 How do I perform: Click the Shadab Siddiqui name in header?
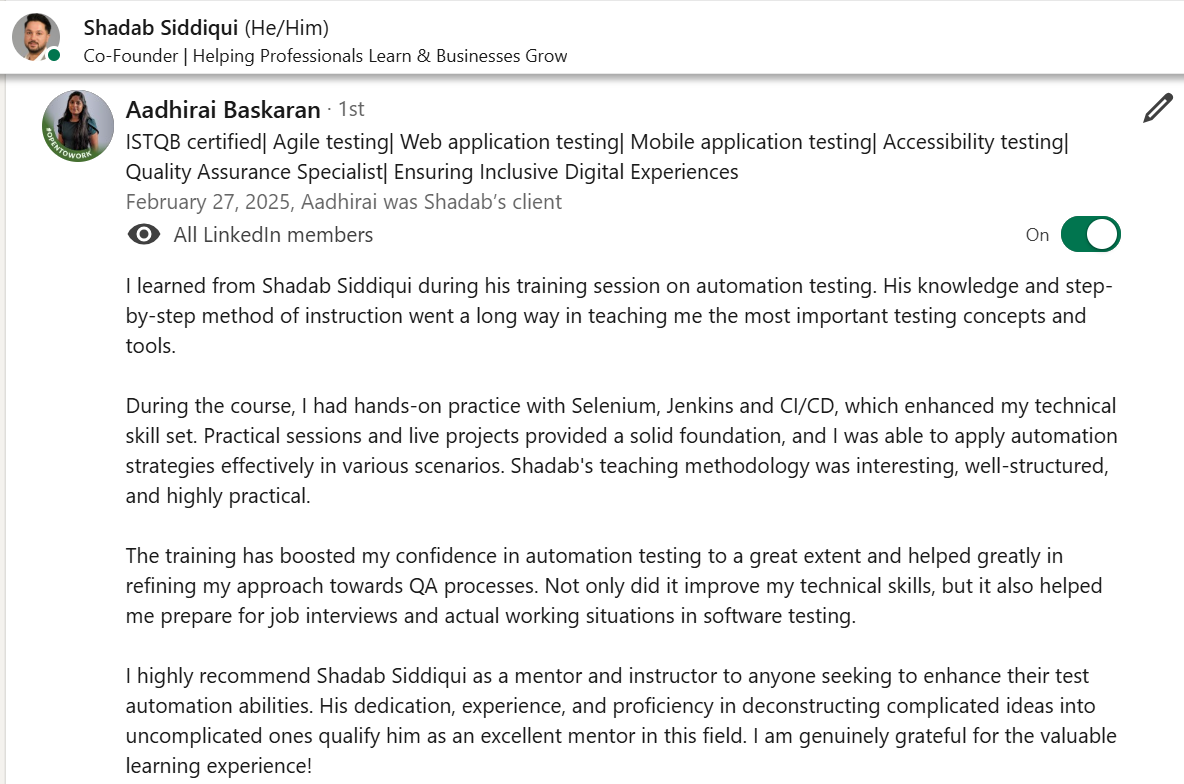tap(161, 28)
